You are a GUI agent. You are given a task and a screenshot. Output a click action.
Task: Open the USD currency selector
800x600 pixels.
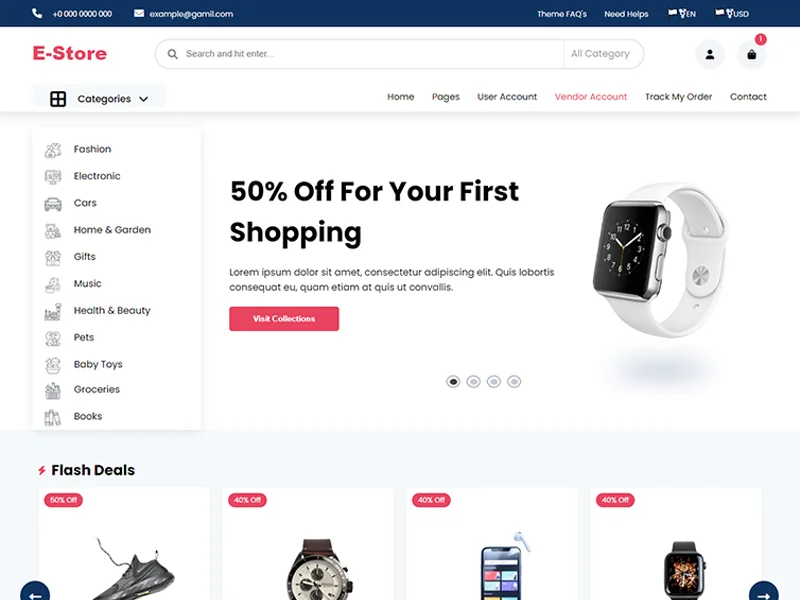click(x=732, y=14)
